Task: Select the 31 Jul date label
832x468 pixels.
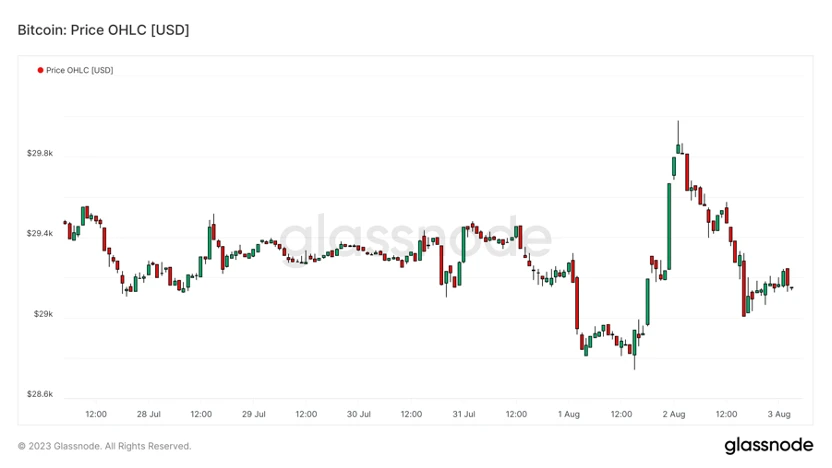Action: click(464, 413)
